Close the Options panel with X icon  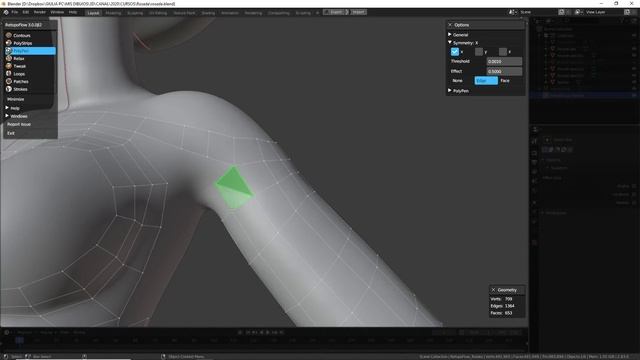(x=450, y=25)
